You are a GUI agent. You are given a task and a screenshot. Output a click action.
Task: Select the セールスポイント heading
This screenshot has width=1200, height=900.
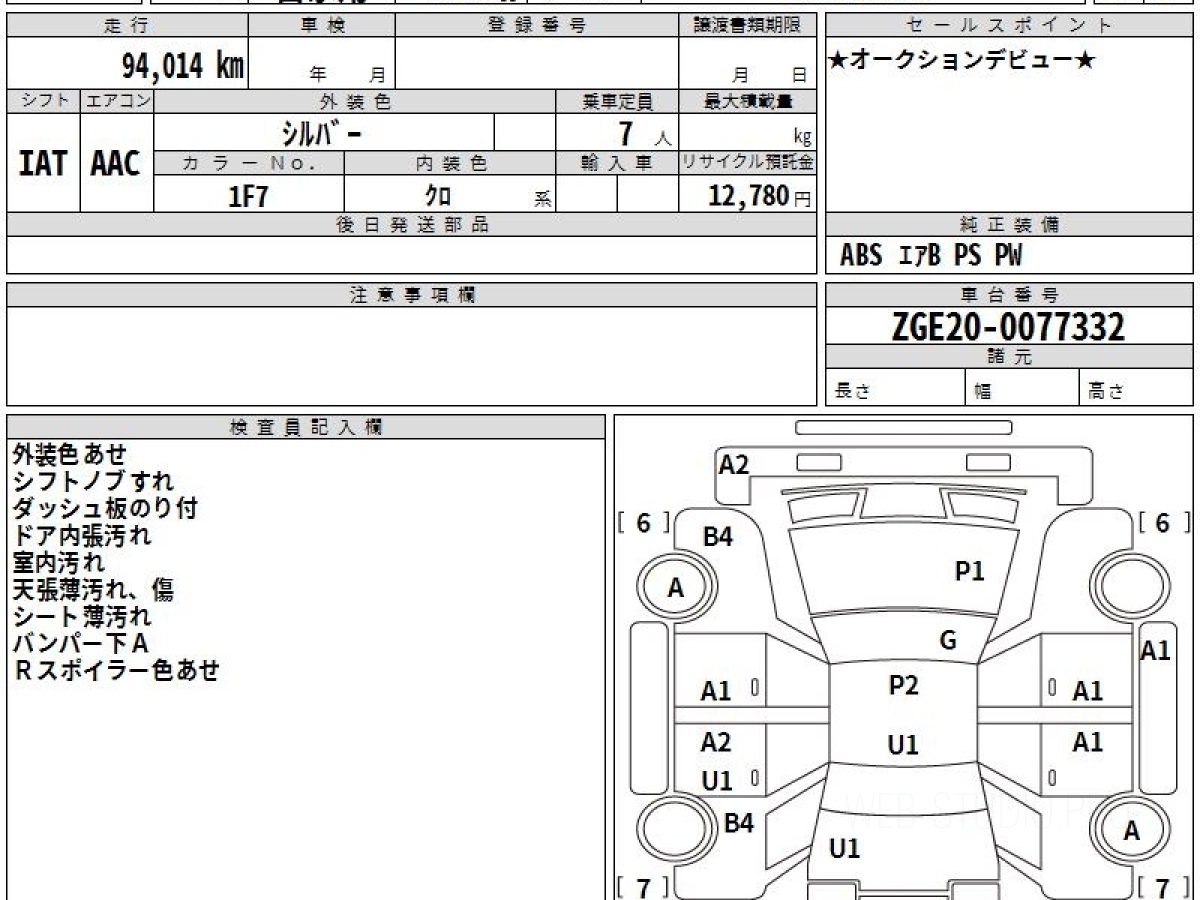tap(1009, 26)
